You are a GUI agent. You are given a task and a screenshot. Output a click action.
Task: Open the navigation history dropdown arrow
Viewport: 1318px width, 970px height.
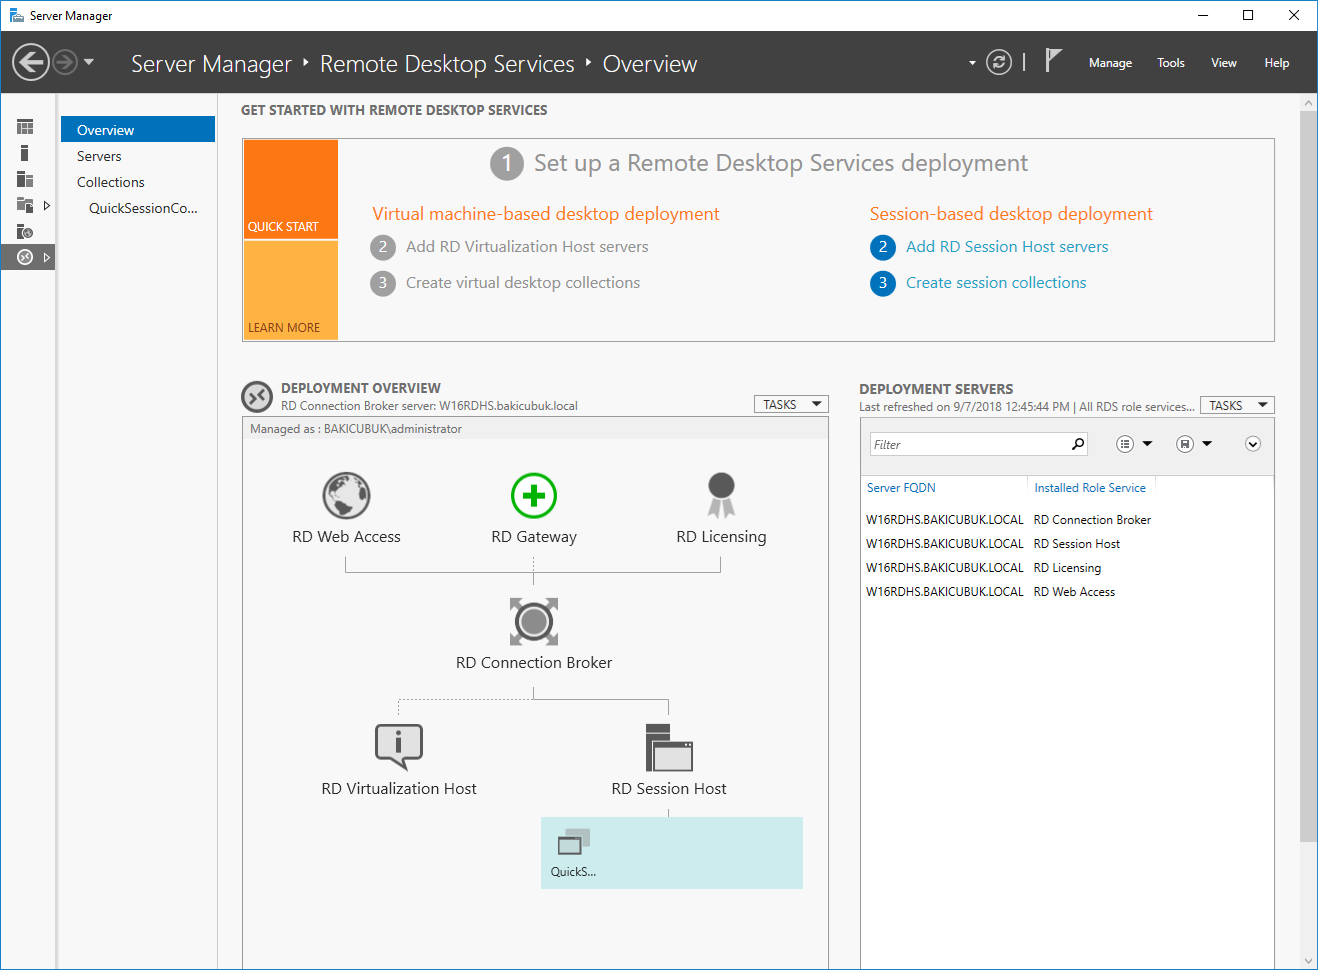[x=89, y=62]
